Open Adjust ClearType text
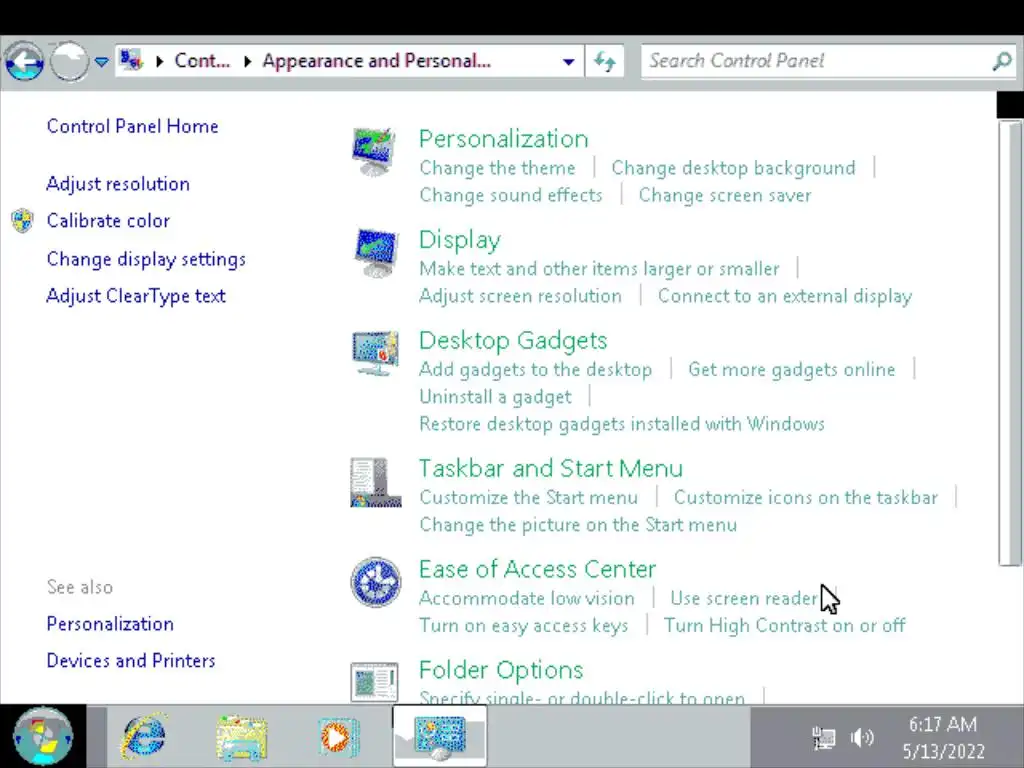 point(136,296)
